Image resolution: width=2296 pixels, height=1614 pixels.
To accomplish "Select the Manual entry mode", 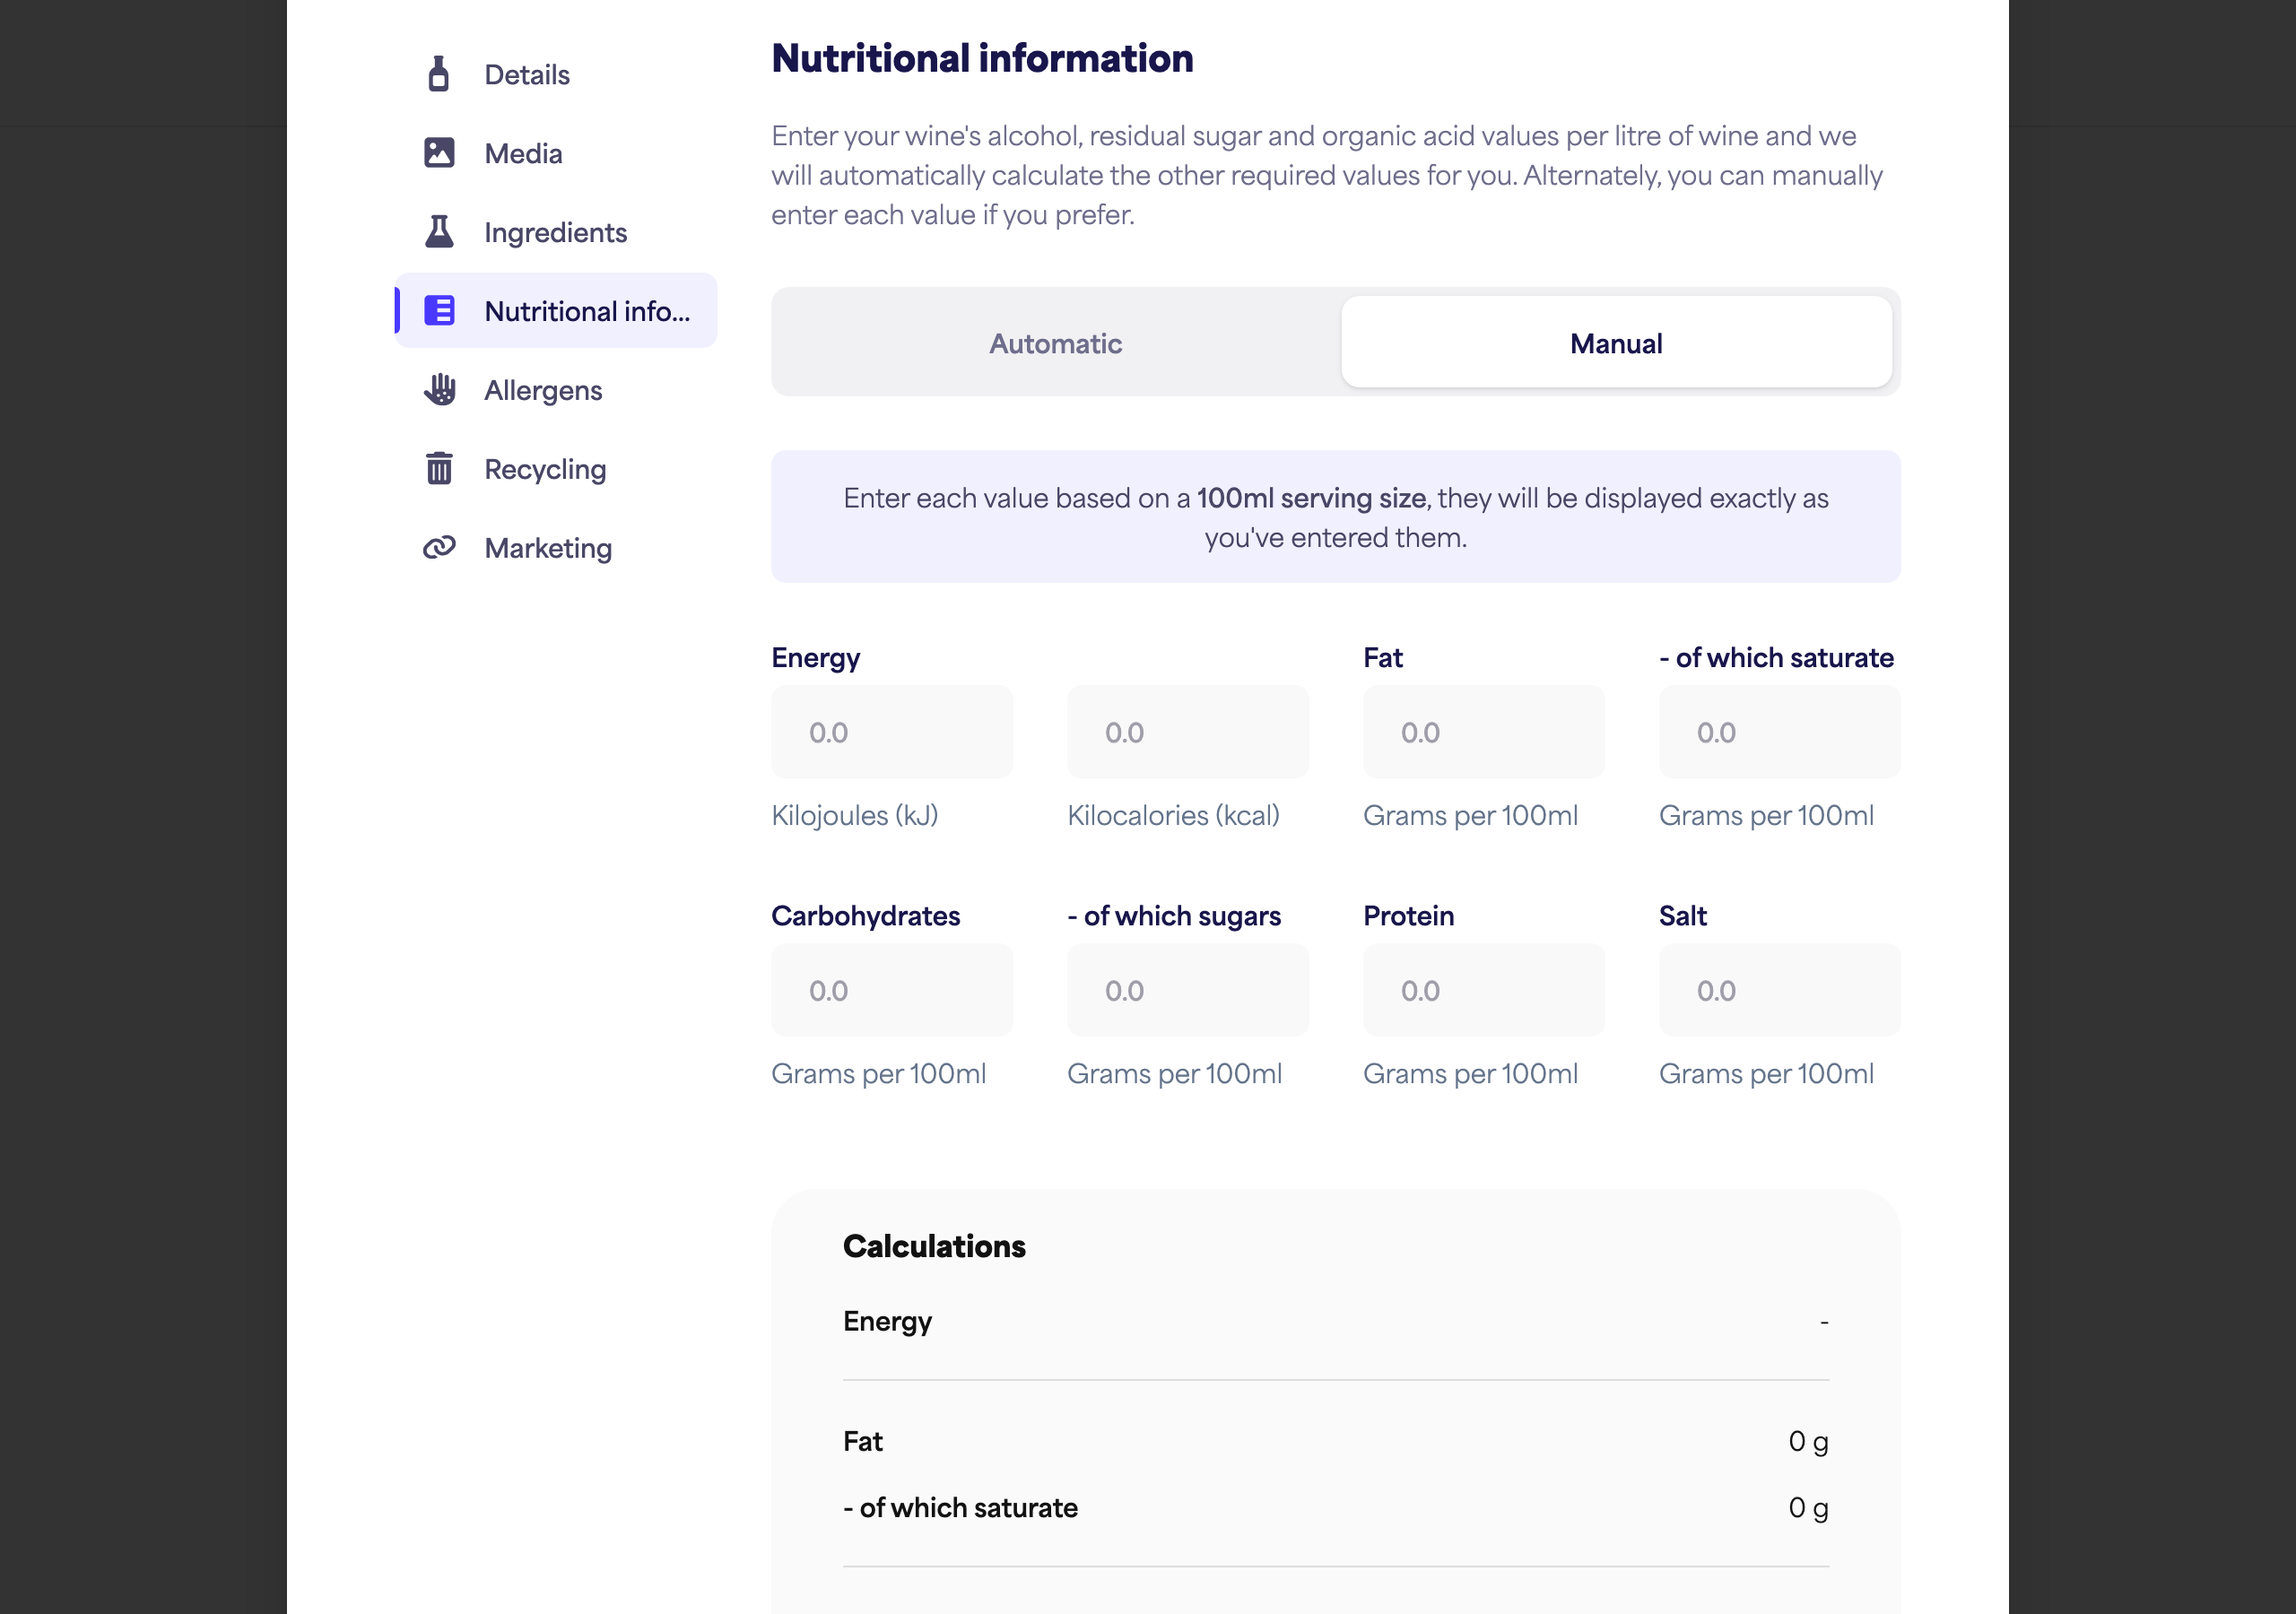I will pyautogui.click(x=1616, y=343).
